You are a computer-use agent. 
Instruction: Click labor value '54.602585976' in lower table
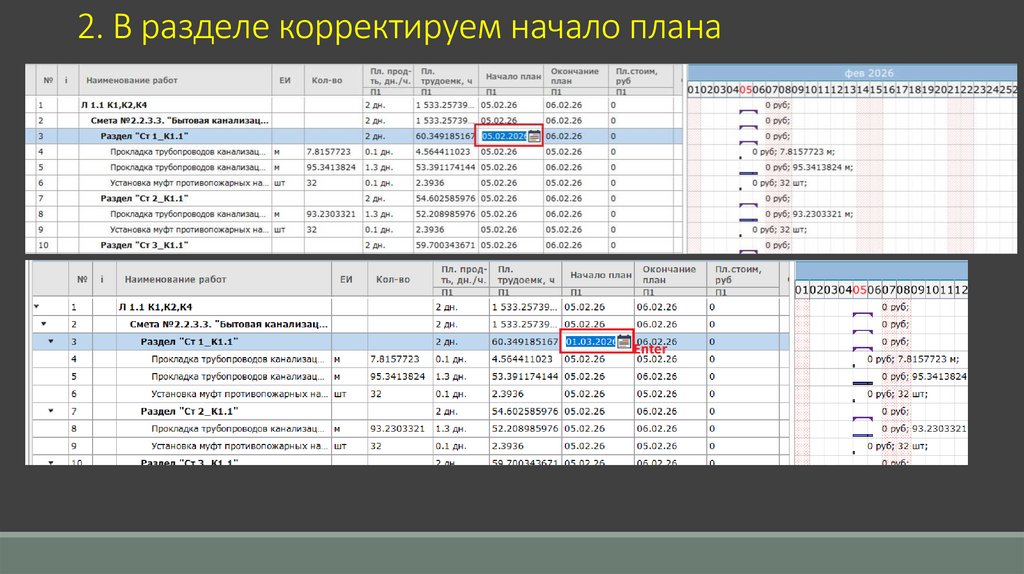[x=525, y=411]
